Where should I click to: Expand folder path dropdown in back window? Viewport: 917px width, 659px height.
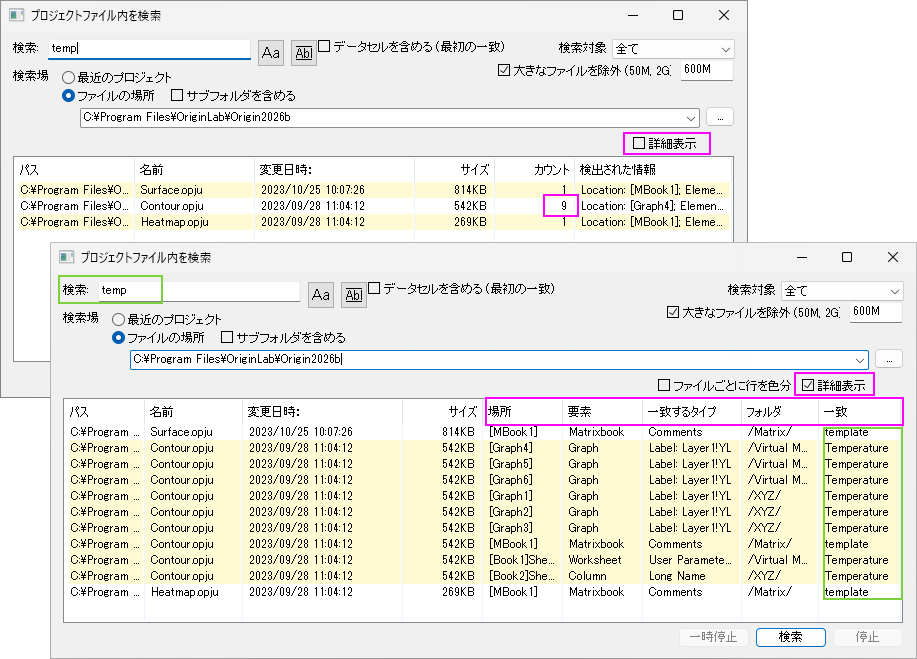691,118
